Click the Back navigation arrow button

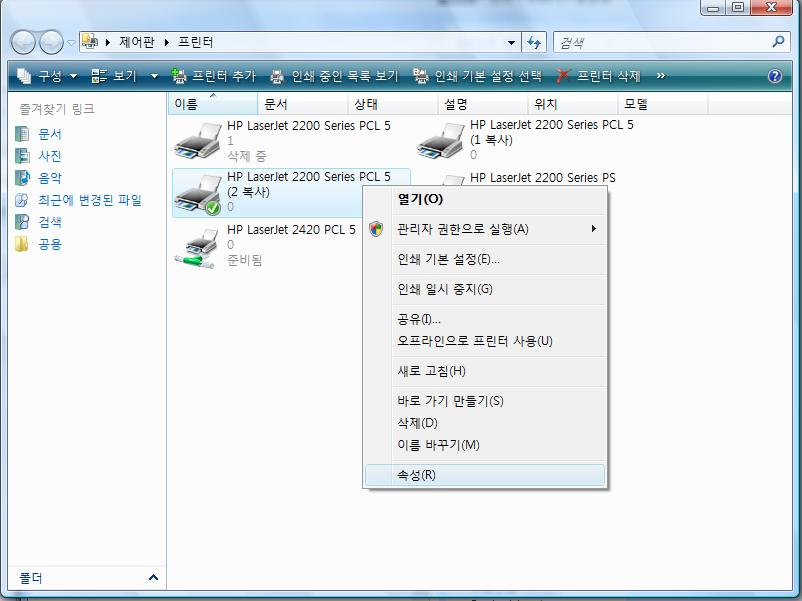[23, 42]
